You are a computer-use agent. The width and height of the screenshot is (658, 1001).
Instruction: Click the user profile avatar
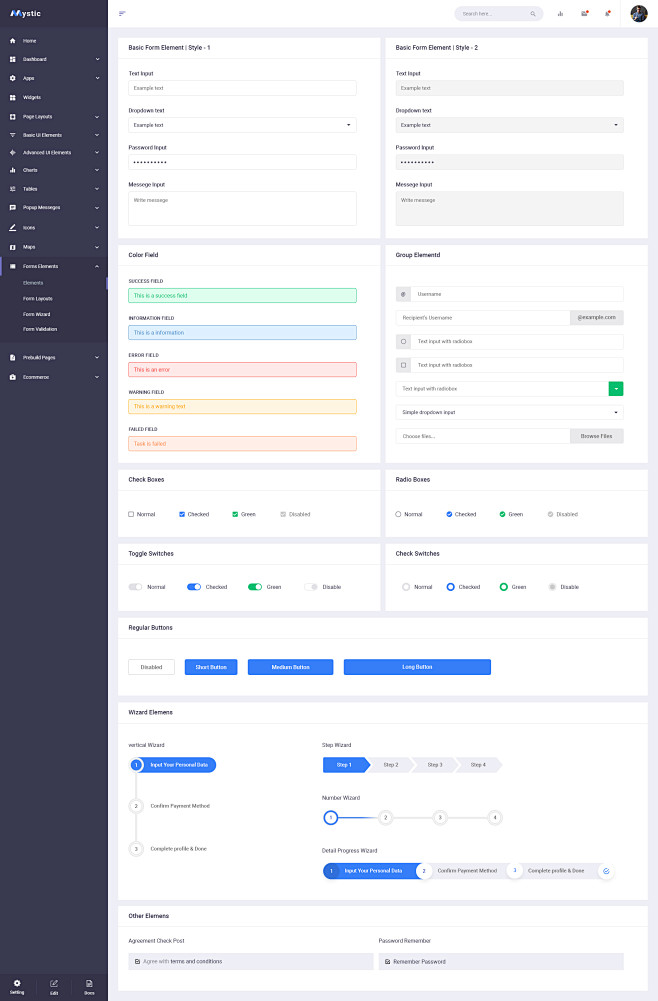[639, 14]
